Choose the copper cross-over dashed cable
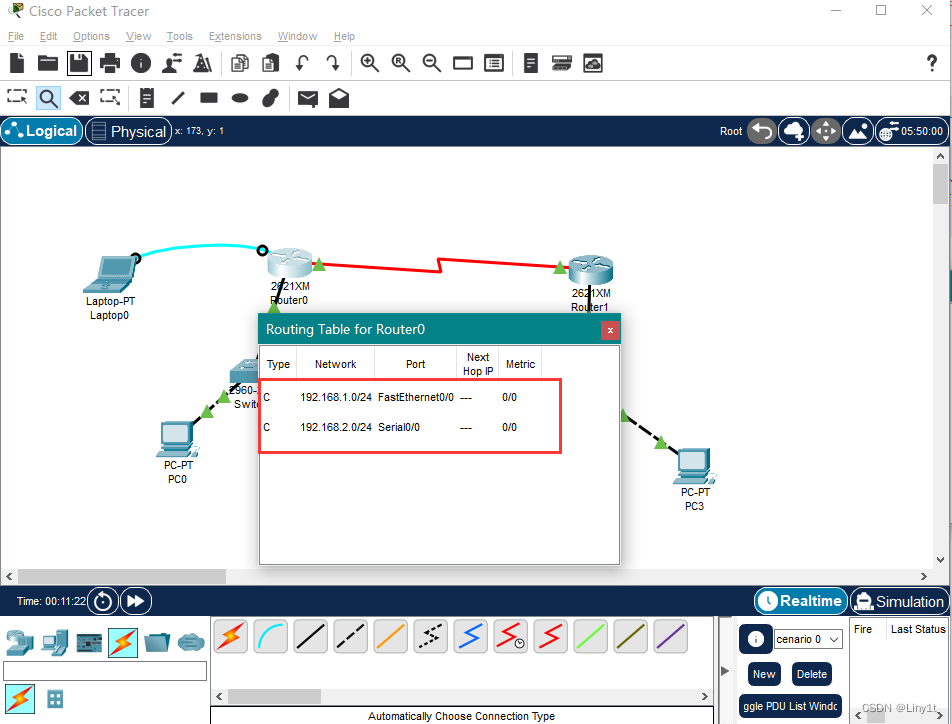Viewport: 952px width, 724px height. [350, 636]
